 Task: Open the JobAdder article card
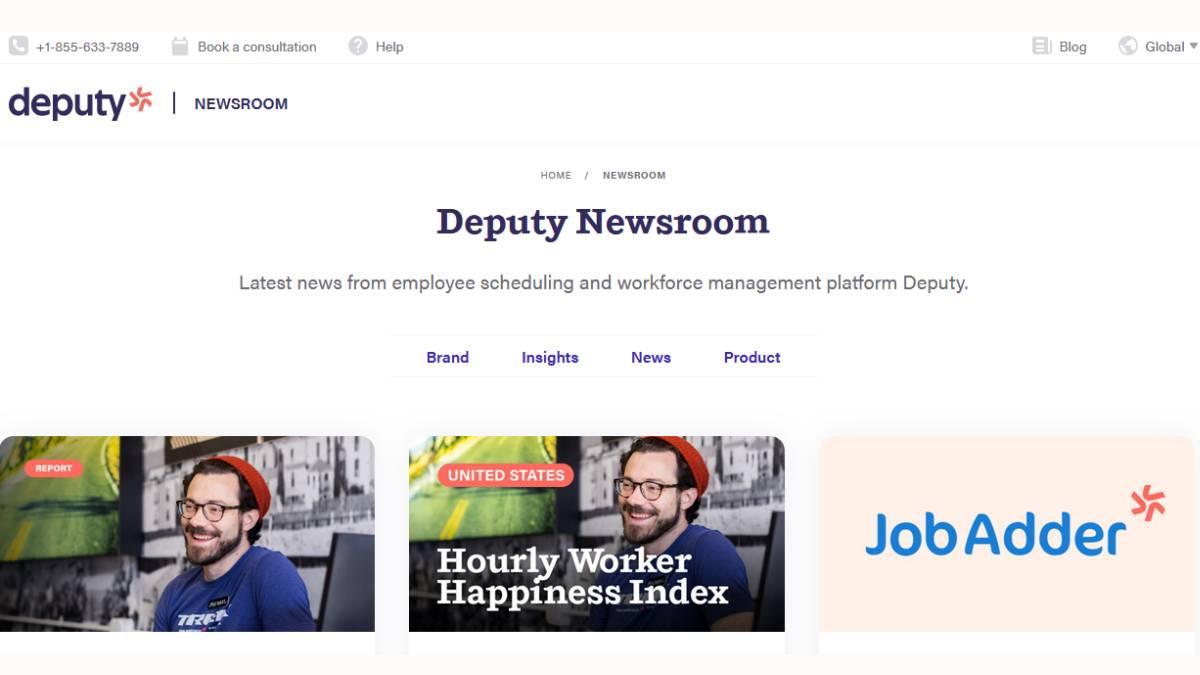click(x=1007, y=534)
